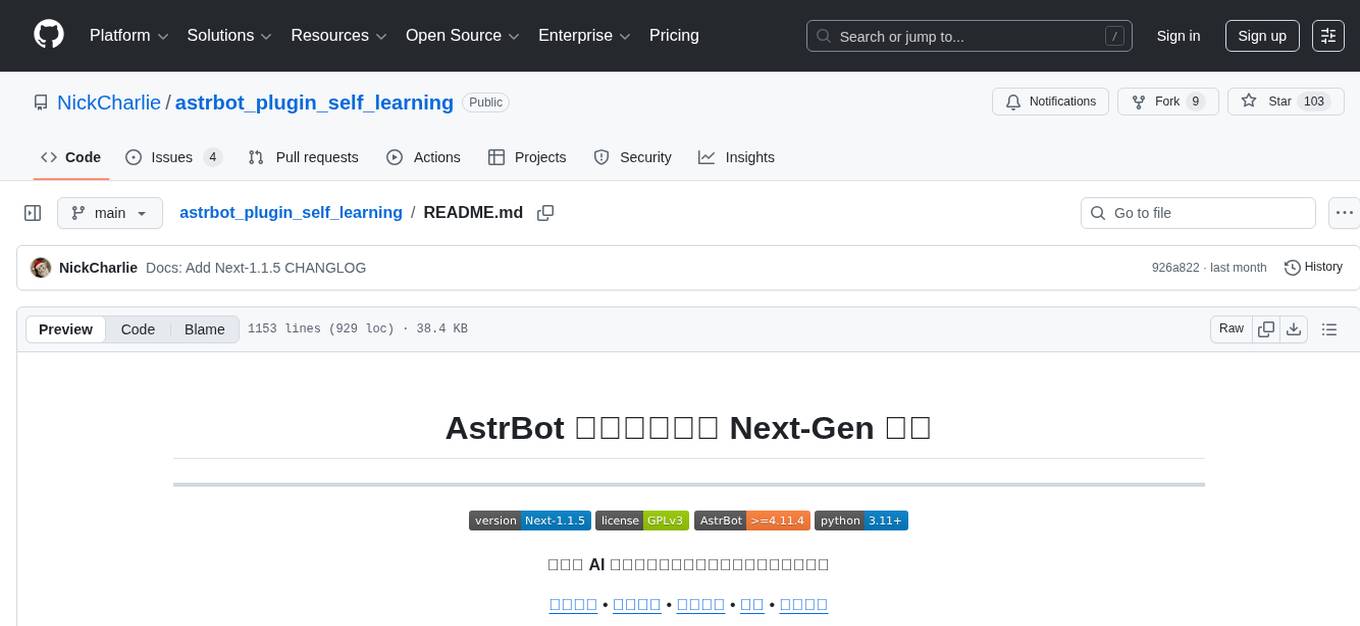The image size is (1360, 626).
Task: Copy the README.md file path
Action: click(545, 212)
